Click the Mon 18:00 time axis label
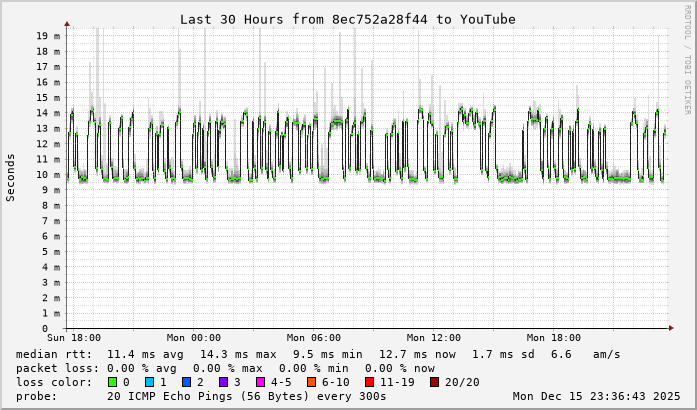Image resolution: width=697 pixels, height=410 pixels. [x=554, y=338]
